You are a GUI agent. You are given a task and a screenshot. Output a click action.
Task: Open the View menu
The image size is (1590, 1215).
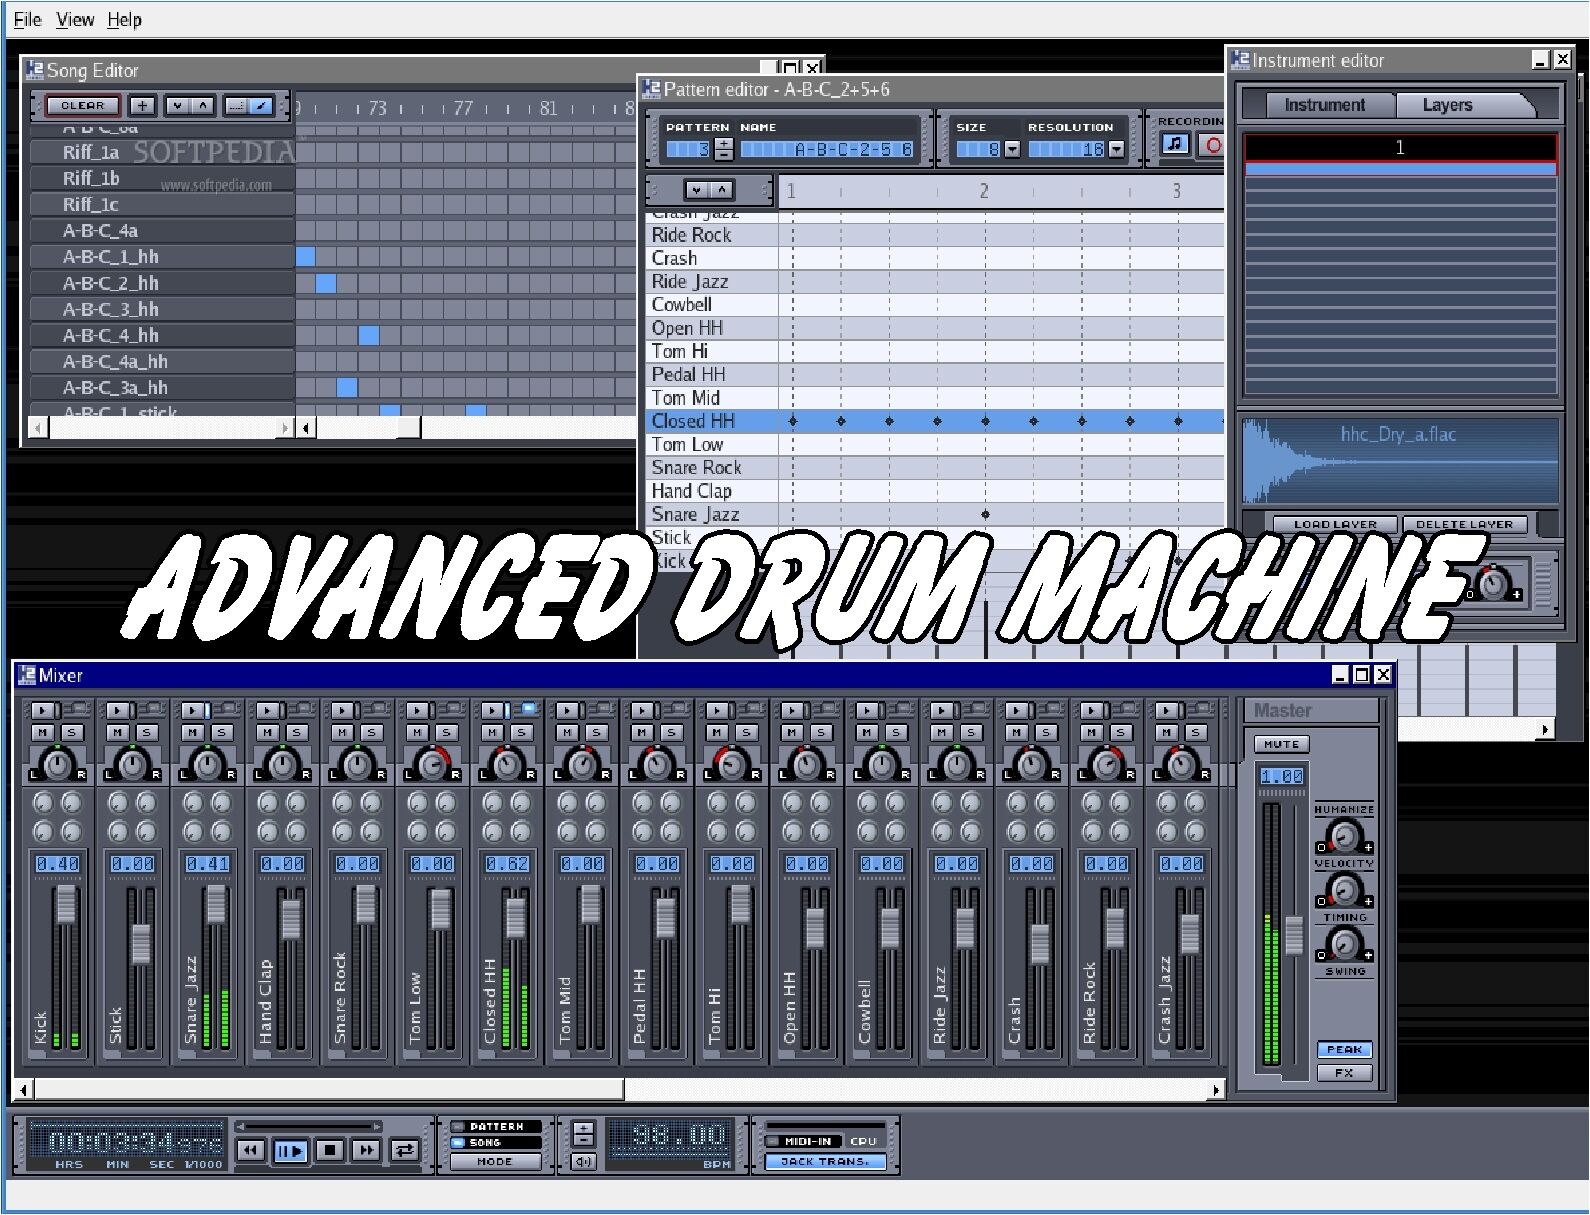[x=75, y=20]
